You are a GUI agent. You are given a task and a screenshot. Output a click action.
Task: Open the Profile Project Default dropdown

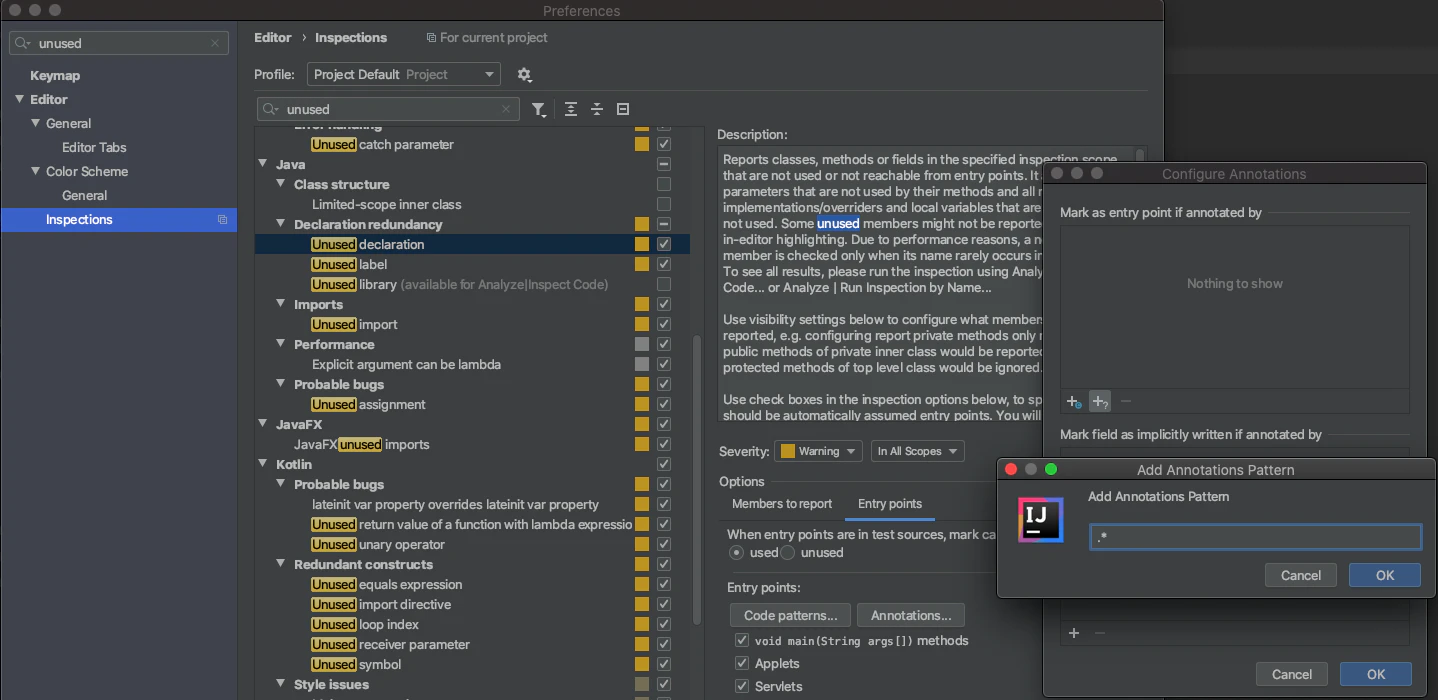tap(403, 75)
